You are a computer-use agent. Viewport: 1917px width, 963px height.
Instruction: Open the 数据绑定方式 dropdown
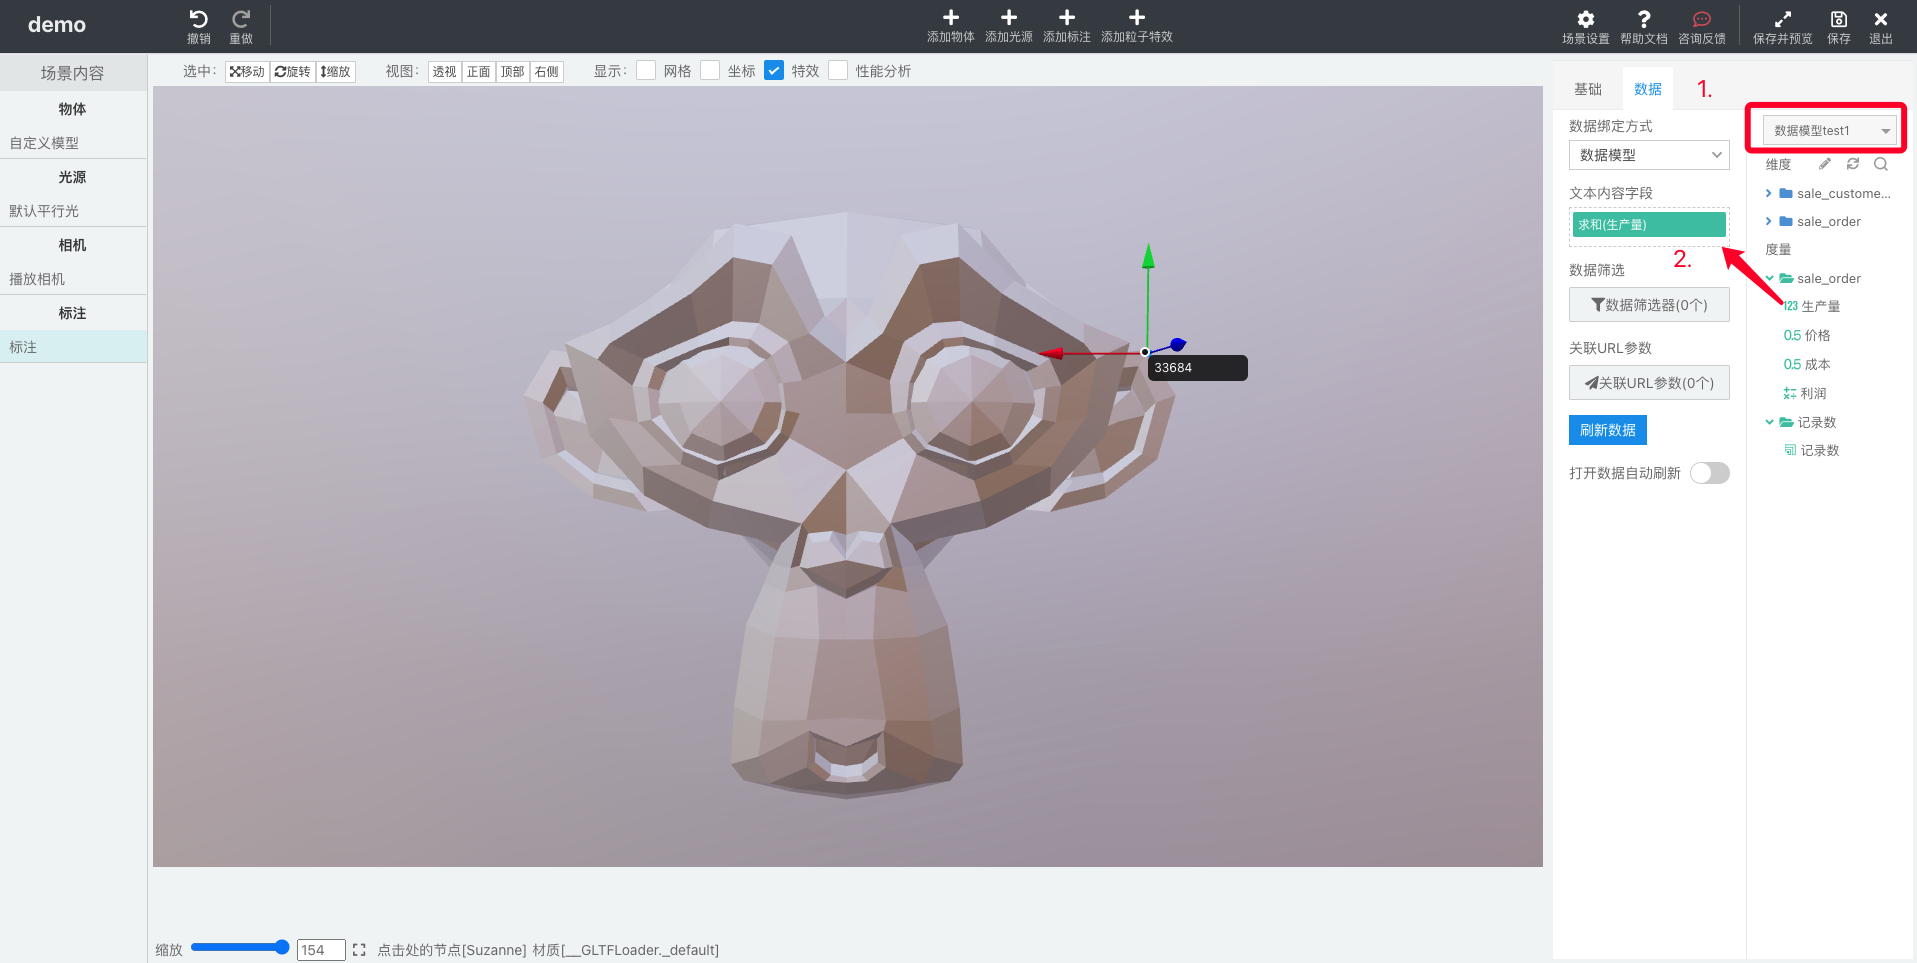tap(1649, 155)
